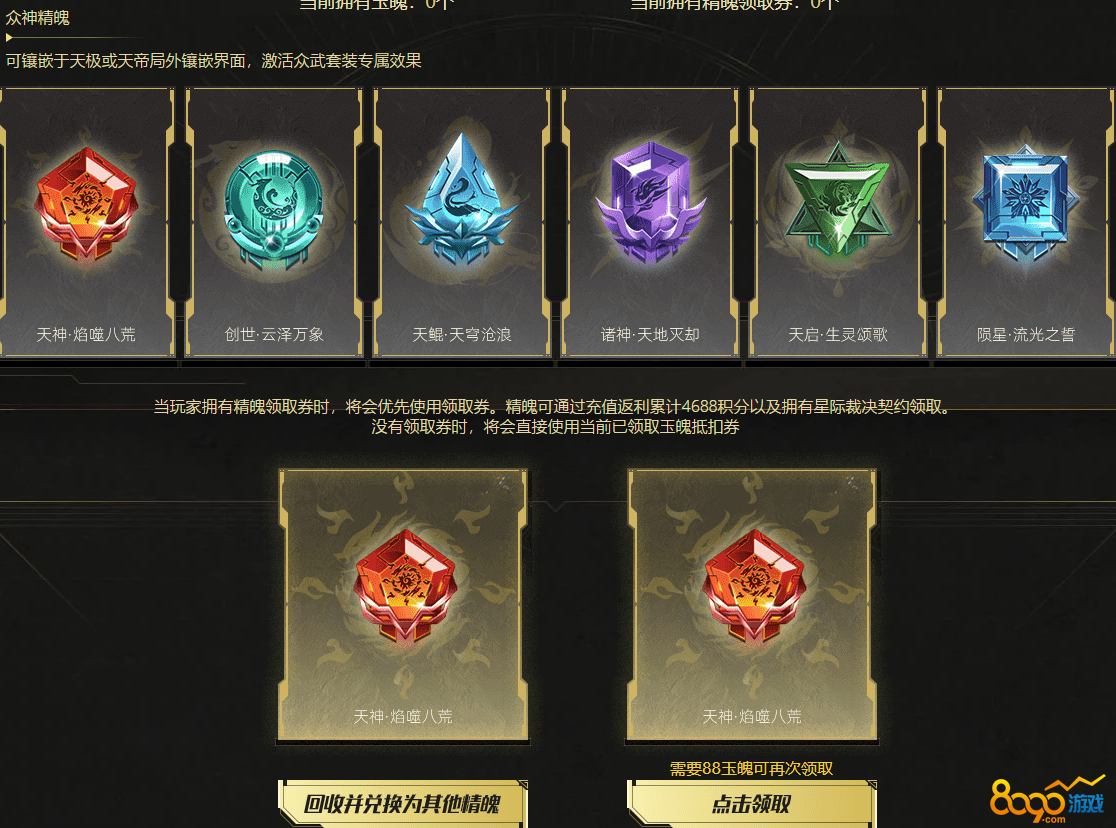Click the 点击领取 button

[752, 804]
